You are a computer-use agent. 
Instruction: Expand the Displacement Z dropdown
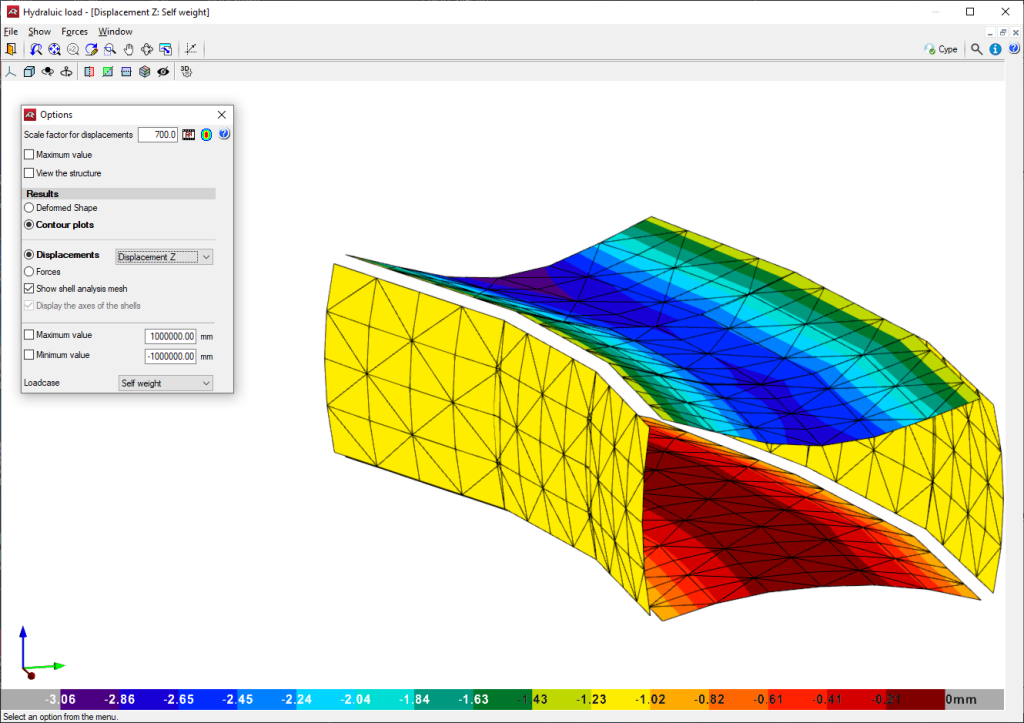coord(164,257)
